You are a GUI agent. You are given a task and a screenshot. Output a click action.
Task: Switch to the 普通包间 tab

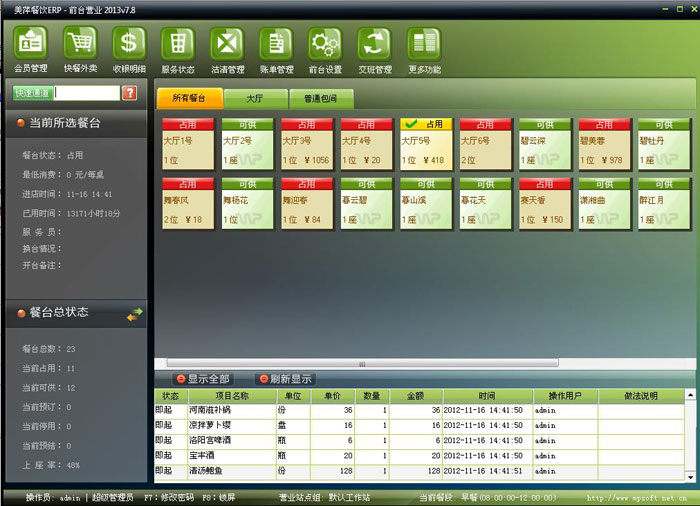point(314,99)
